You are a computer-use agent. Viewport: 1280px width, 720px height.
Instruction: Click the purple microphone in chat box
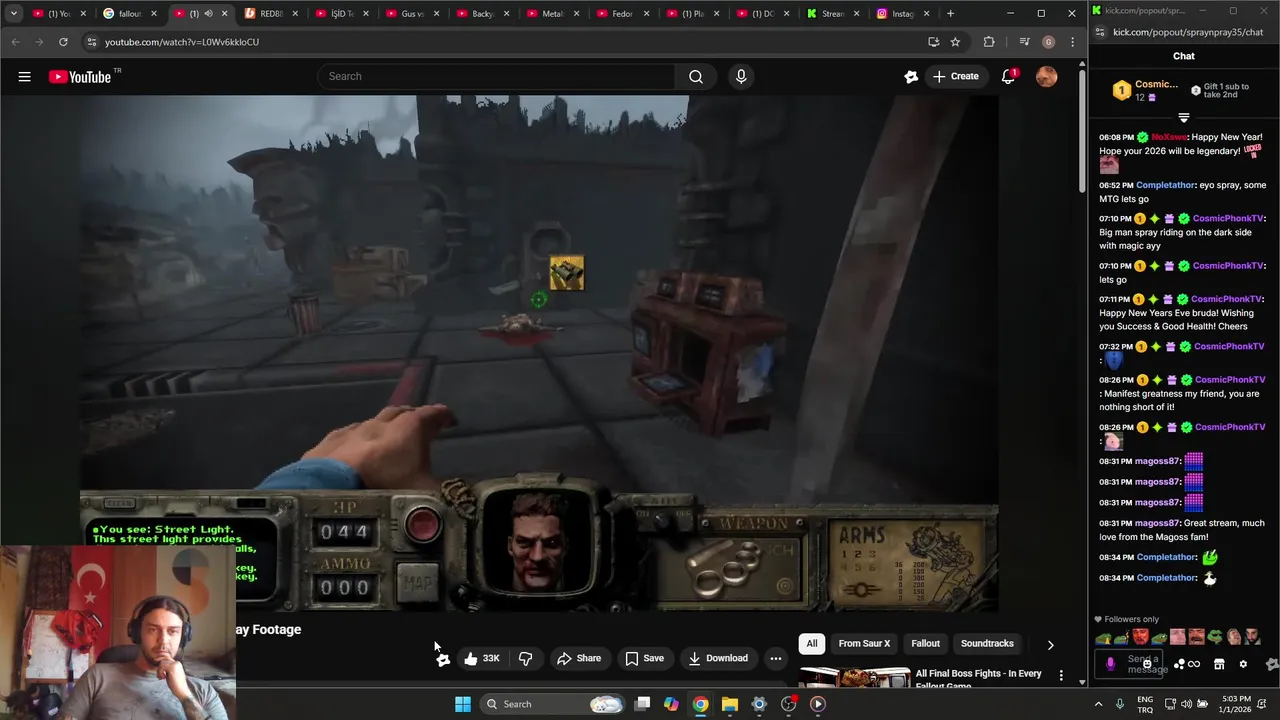(1110, 663)
